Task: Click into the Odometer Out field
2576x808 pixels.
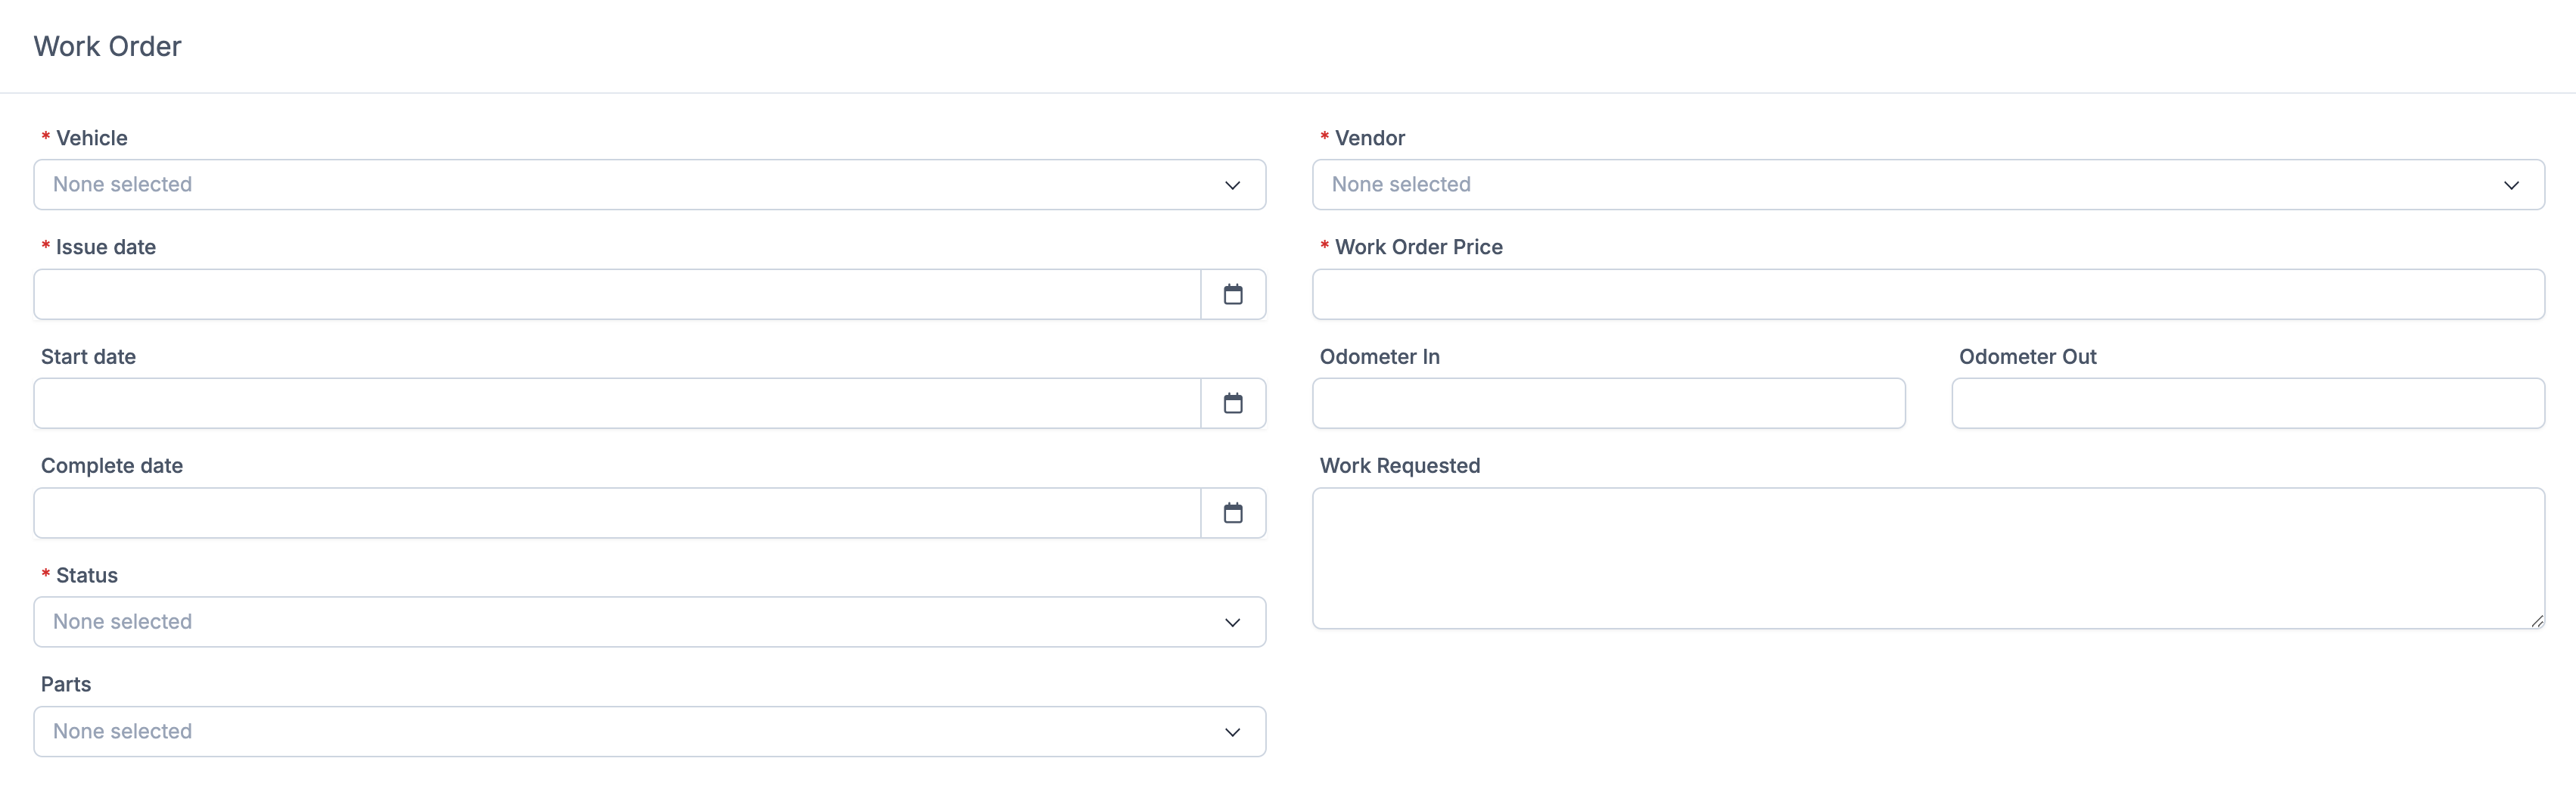Action: (x=2247, y=403)
